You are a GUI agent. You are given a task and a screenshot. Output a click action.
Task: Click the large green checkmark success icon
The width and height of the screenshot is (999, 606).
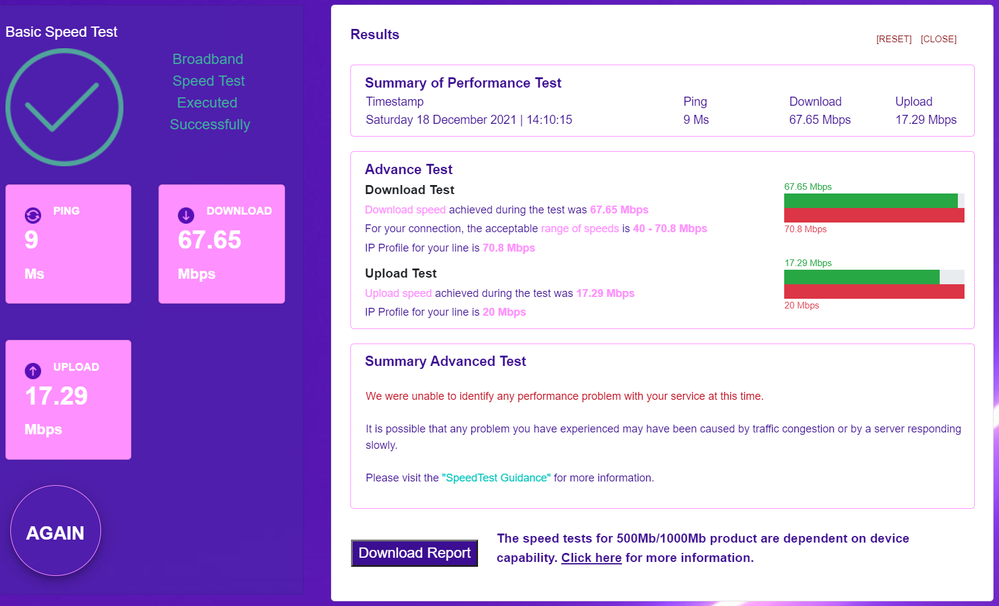click(x=64, y=107)
